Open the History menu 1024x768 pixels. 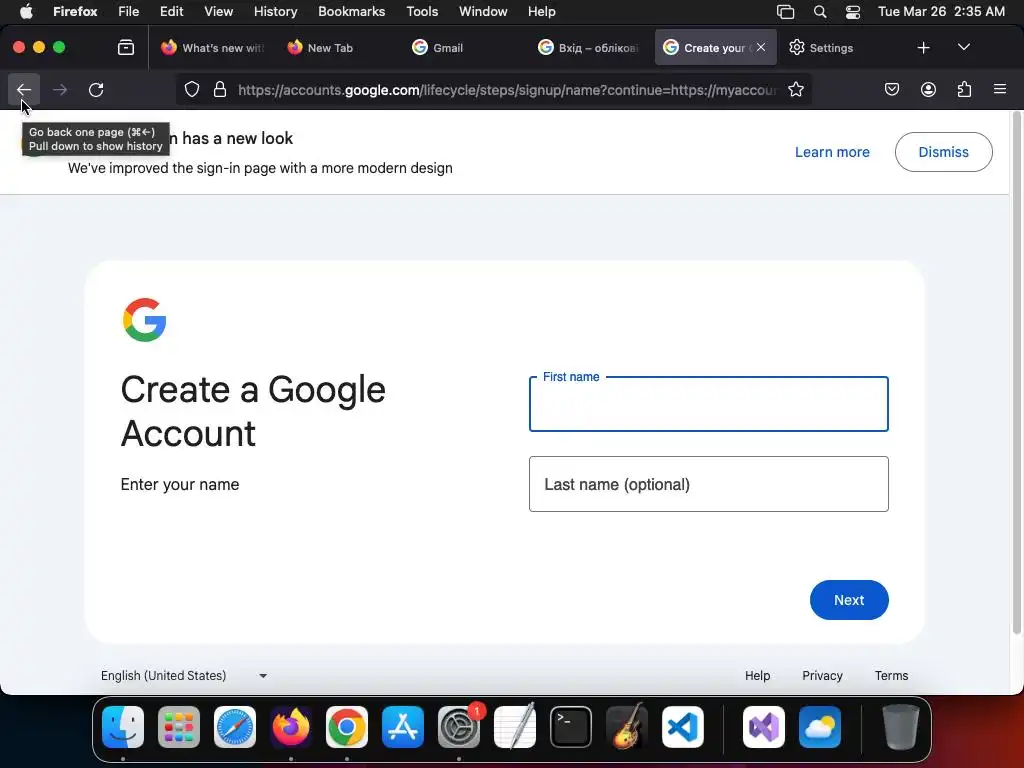click(275, 11)
